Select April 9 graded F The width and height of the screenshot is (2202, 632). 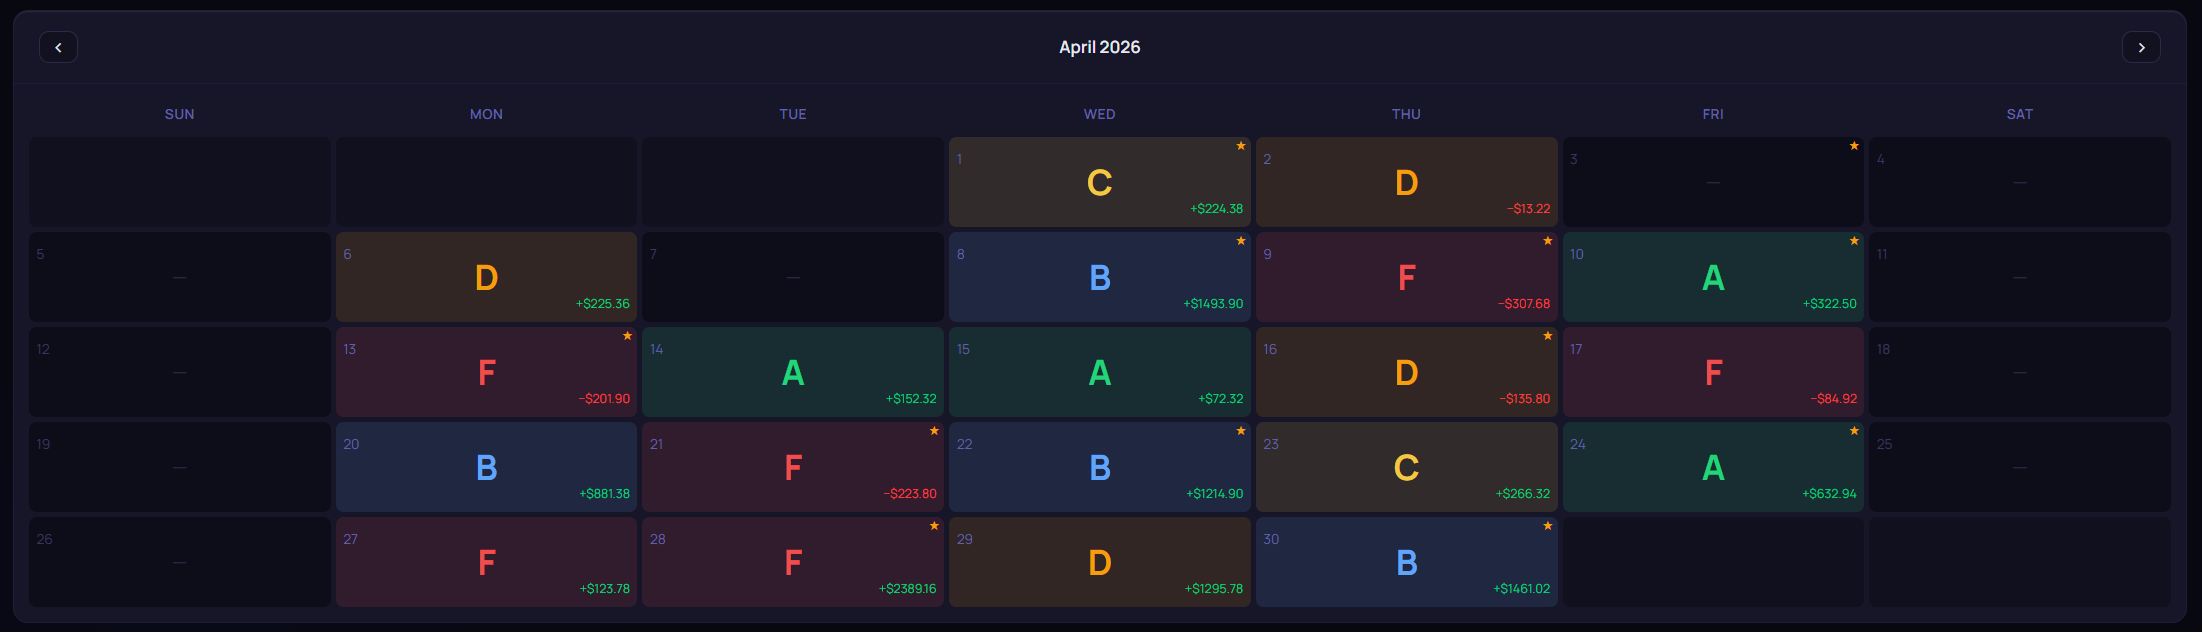[x=1406, y=277]
